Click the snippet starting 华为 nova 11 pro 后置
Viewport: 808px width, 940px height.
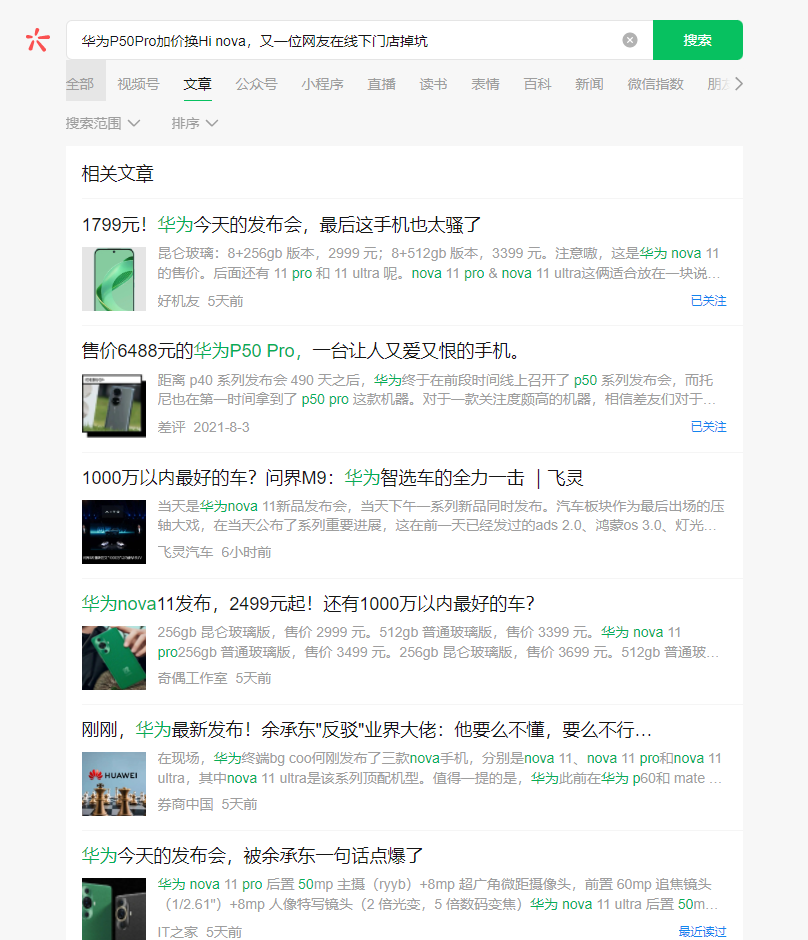click(x=438, y=894)
